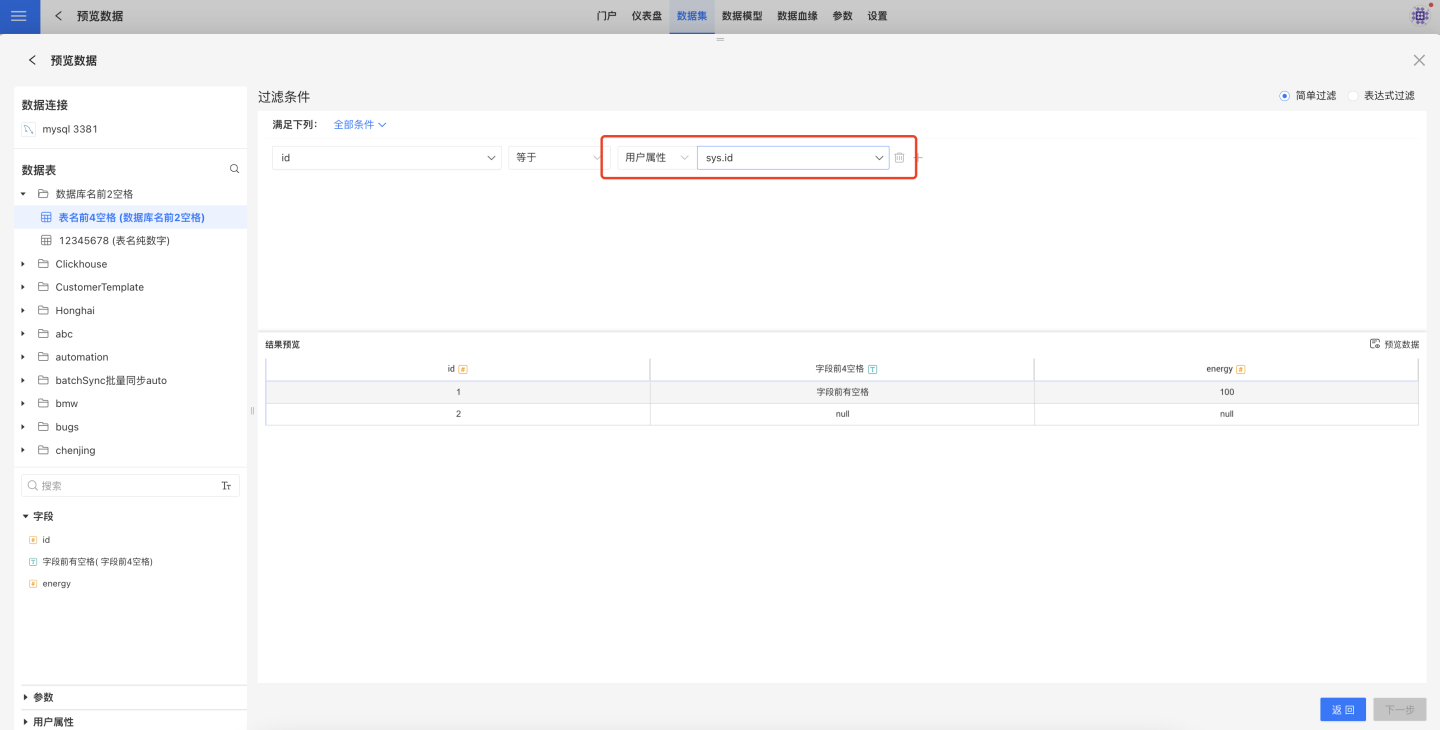Image resolution: width=1440 pixels, height=730 pixels.
Task: Click the user avatar icon at top right
Action: pos(1419,16)
